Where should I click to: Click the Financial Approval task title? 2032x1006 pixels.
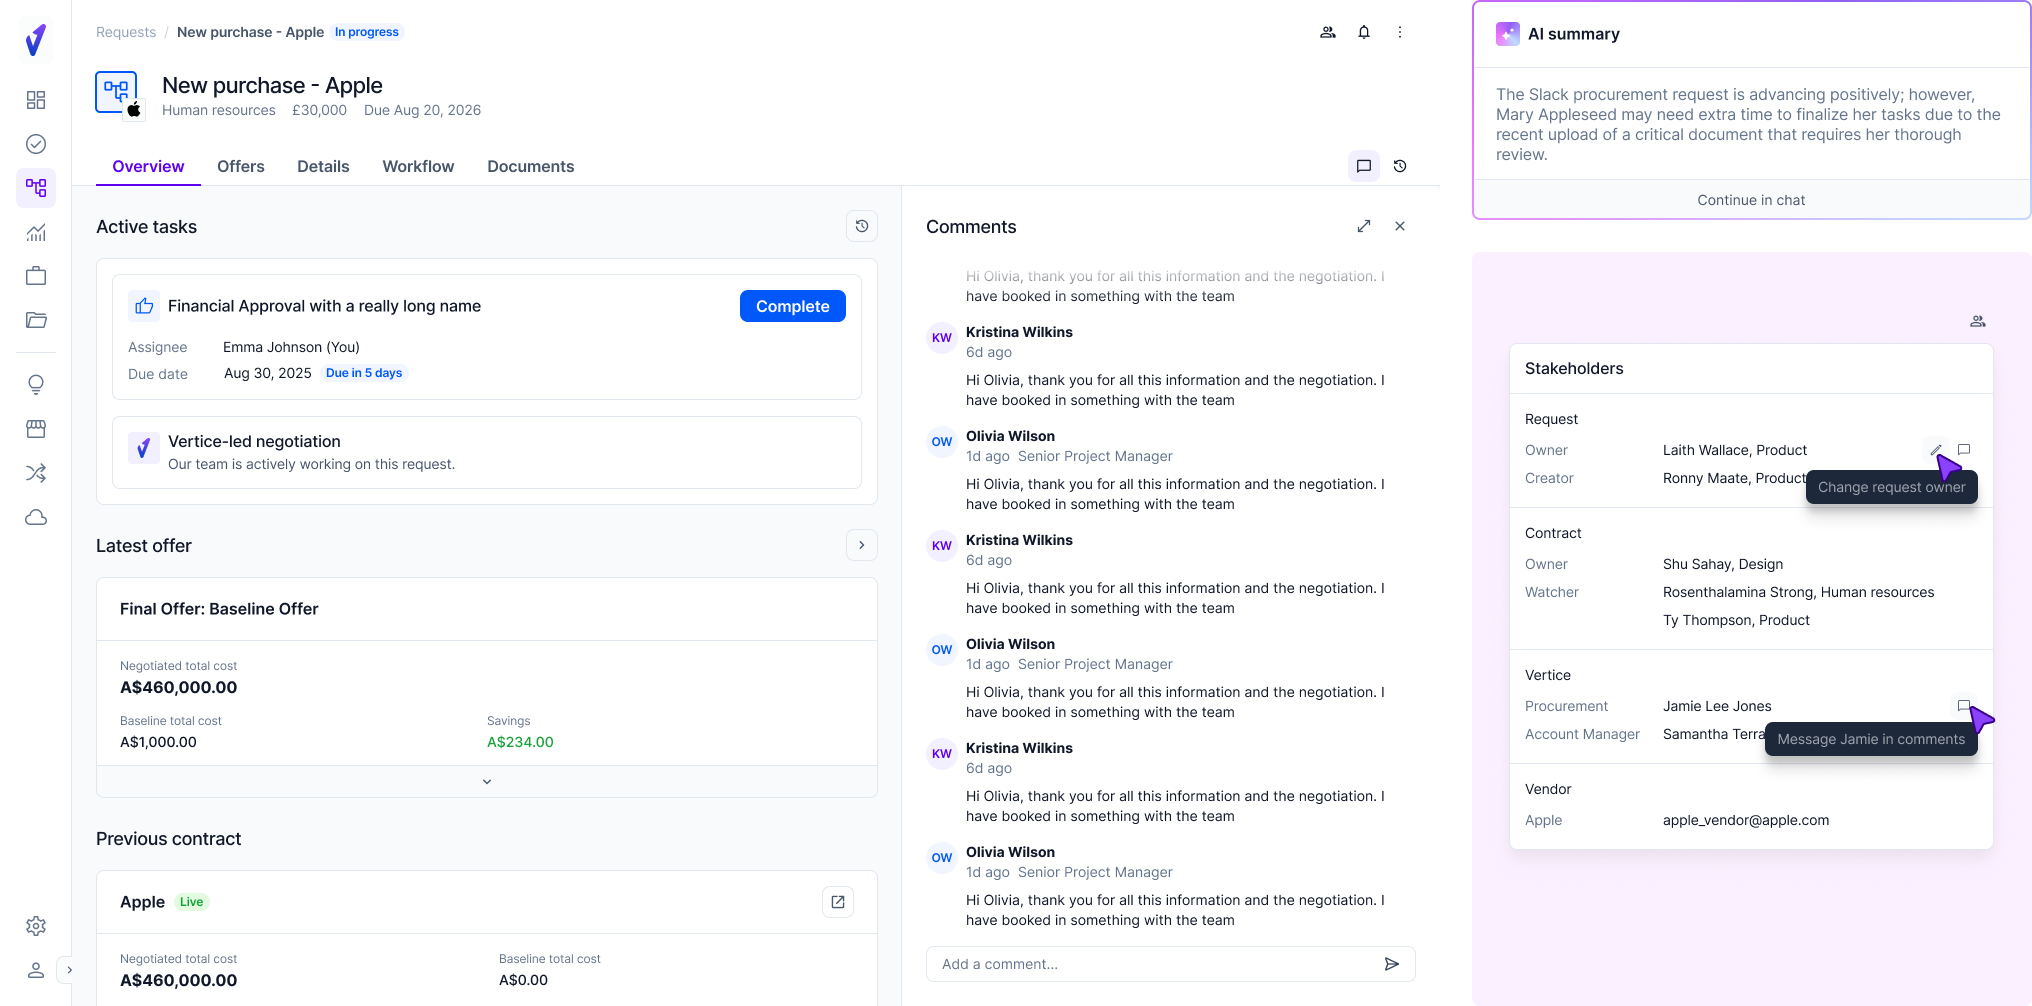[324, 306]
